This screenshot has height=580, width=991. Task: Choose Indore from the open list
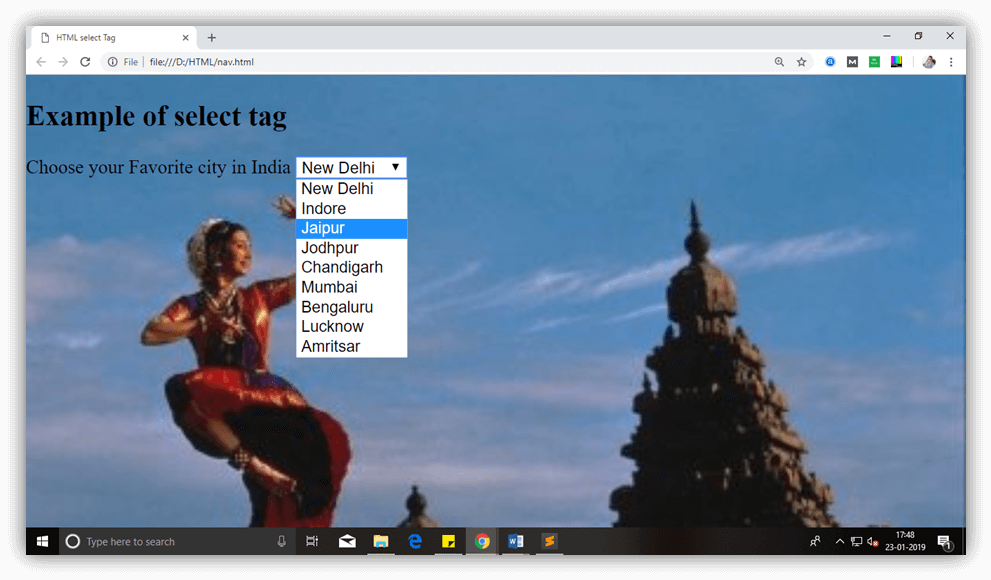tap(351, 208)
